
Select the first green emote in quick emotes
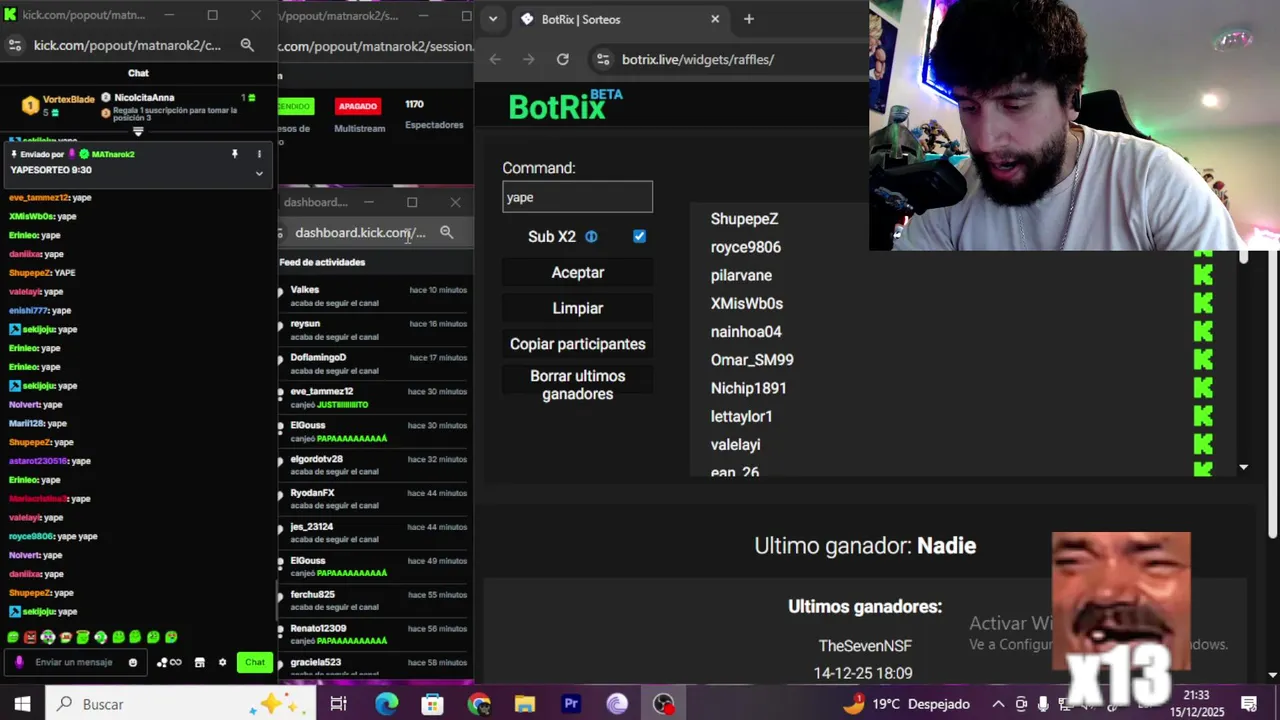tap(13, 637)
